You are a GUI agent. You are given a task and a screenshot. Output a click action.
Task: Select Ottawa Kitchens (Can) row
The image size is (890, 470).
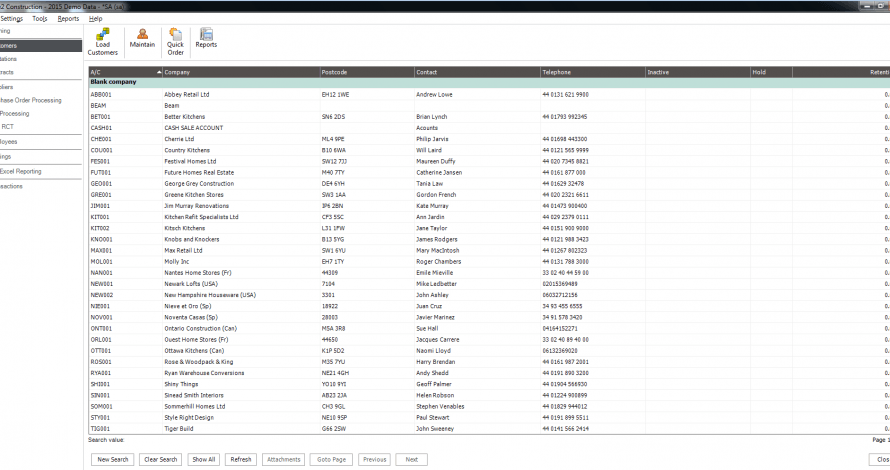(x=489, y=351)
